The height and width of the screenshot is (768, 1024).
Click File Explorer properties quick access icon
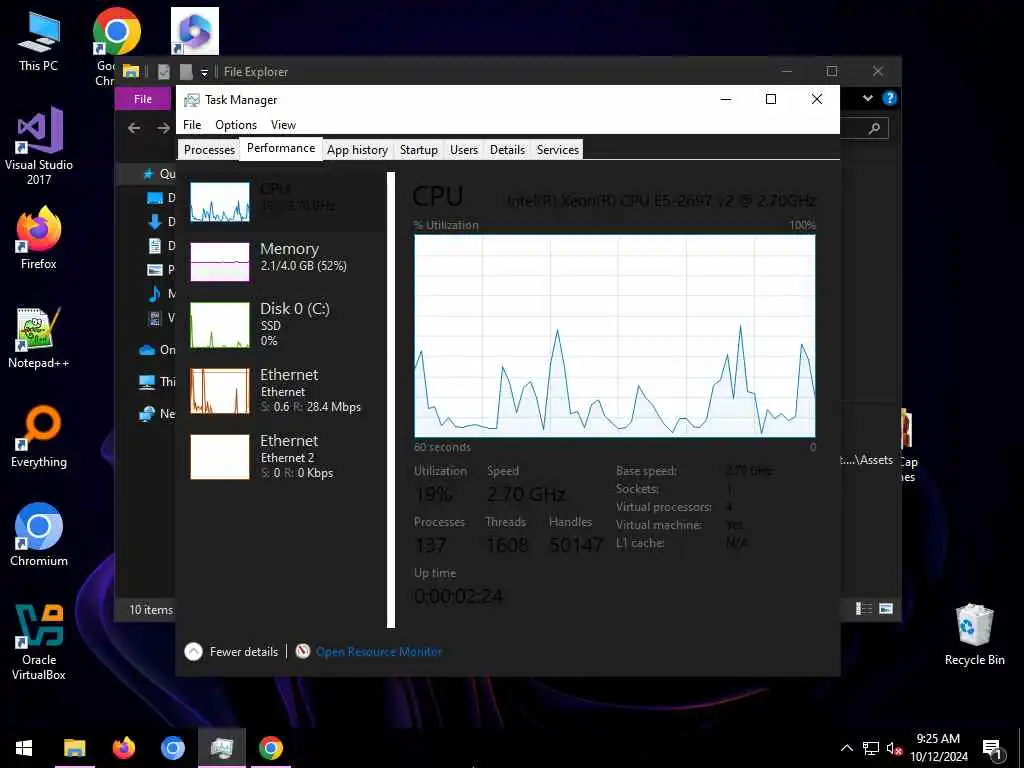tap(163, 72)
